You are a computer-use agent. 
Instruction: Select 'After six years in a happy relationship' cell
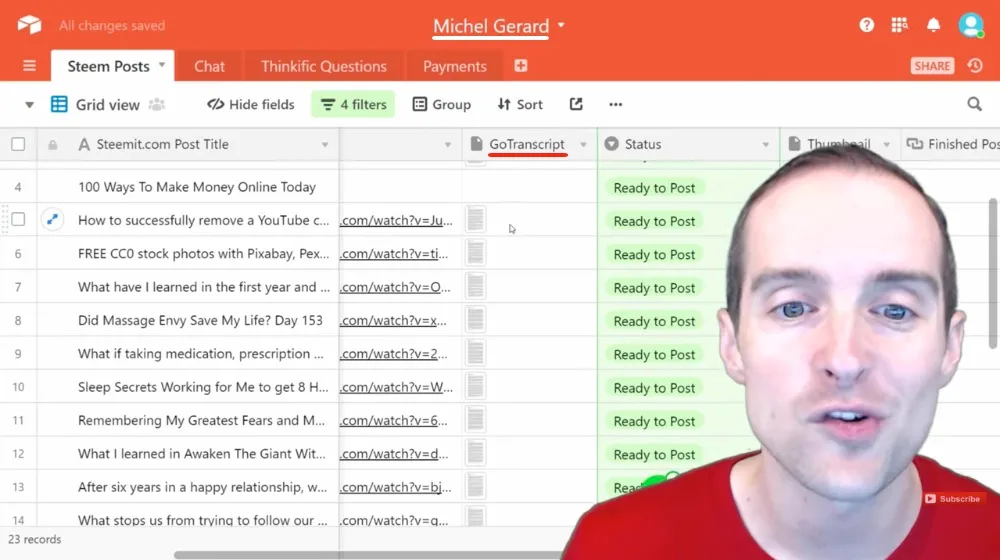pos(202,487)
